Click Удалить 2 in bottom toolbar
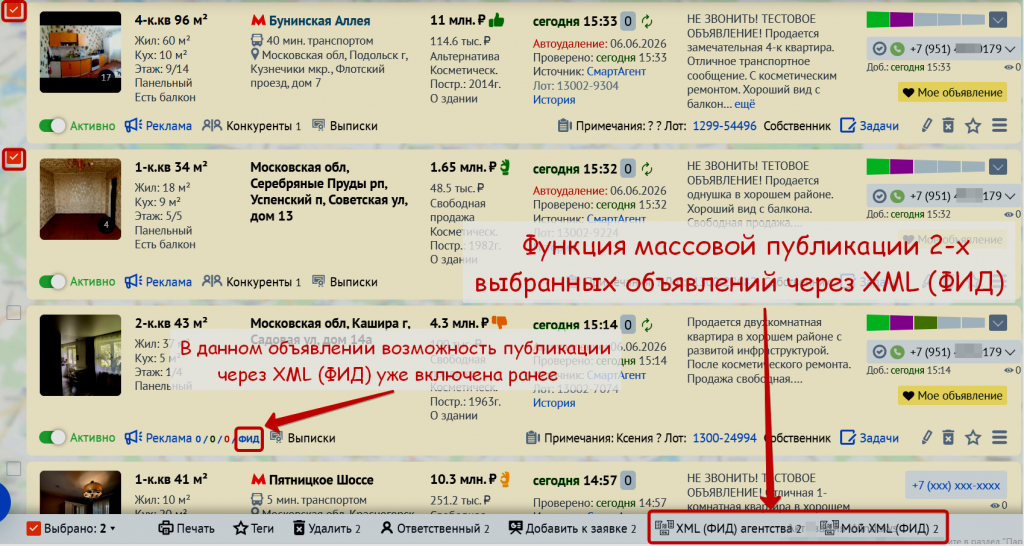Screen dimensions: 1024x546 click(x=327, y=528)
